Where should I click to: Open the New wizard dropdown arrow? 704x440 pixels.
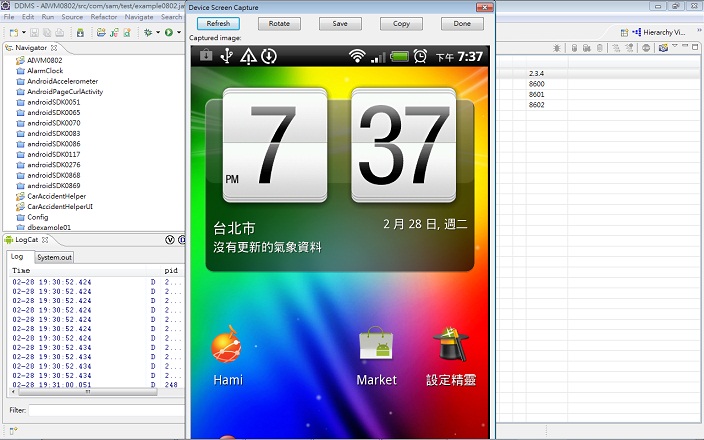point(23,32)
